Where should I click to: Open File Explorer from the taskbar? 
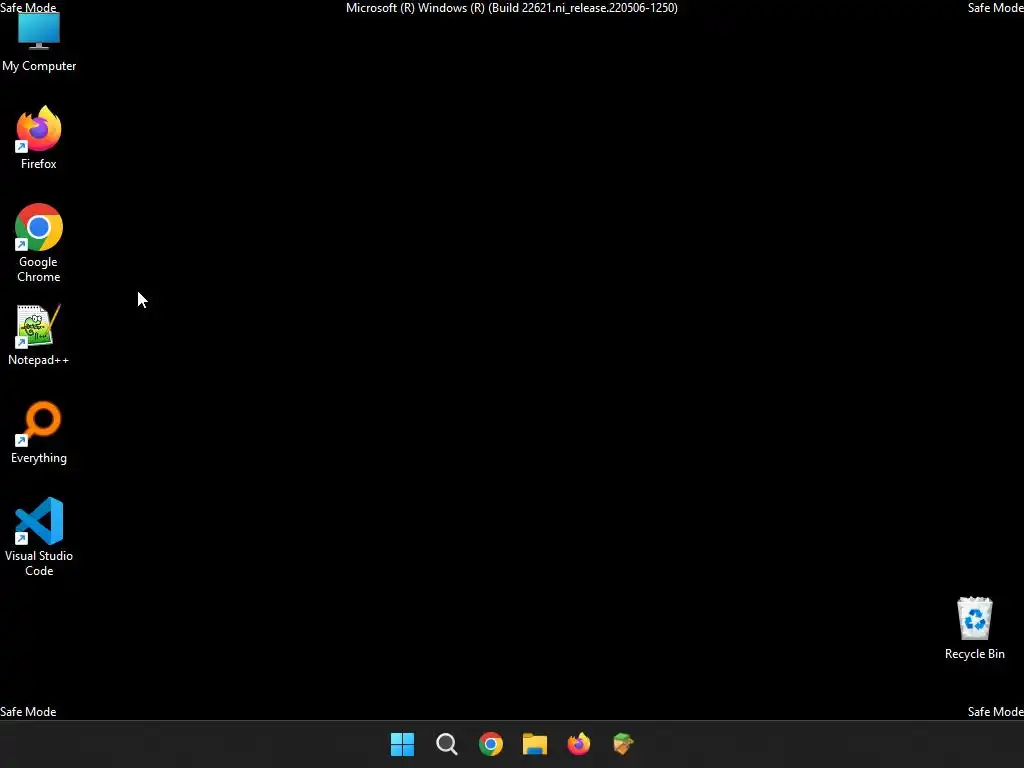pos(535,744)
